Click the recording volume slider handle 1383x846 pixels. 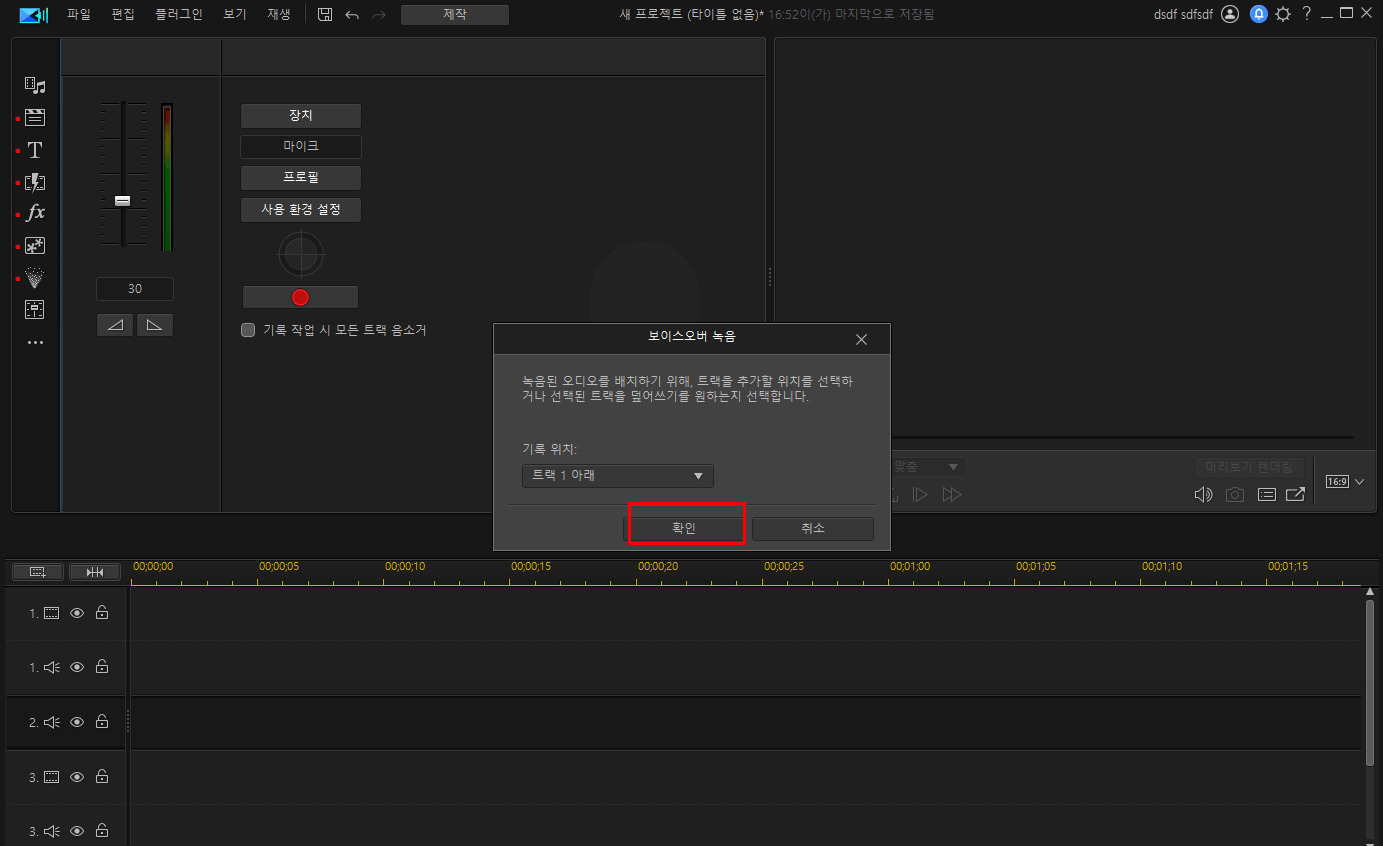pyautogui.click(x=122, y=201)
